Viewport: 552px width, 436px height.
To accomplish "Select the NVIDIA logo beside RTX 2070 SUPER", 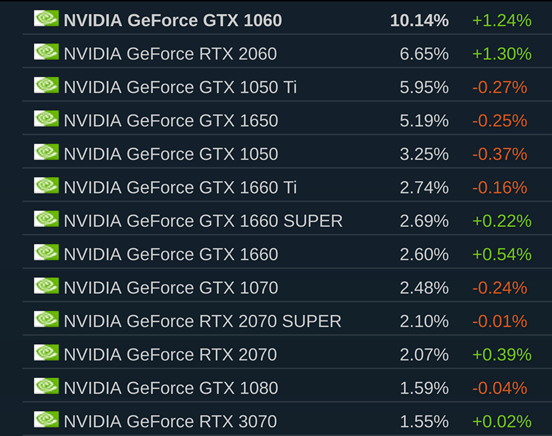I will click(x=46, y=319).
